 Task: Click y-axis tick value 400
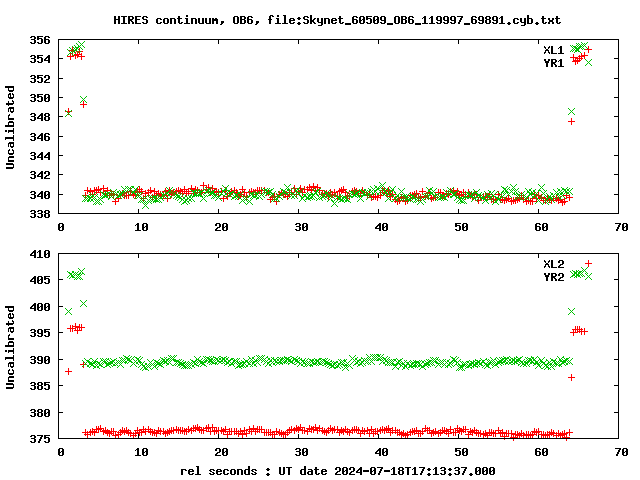tap(40, 307)
